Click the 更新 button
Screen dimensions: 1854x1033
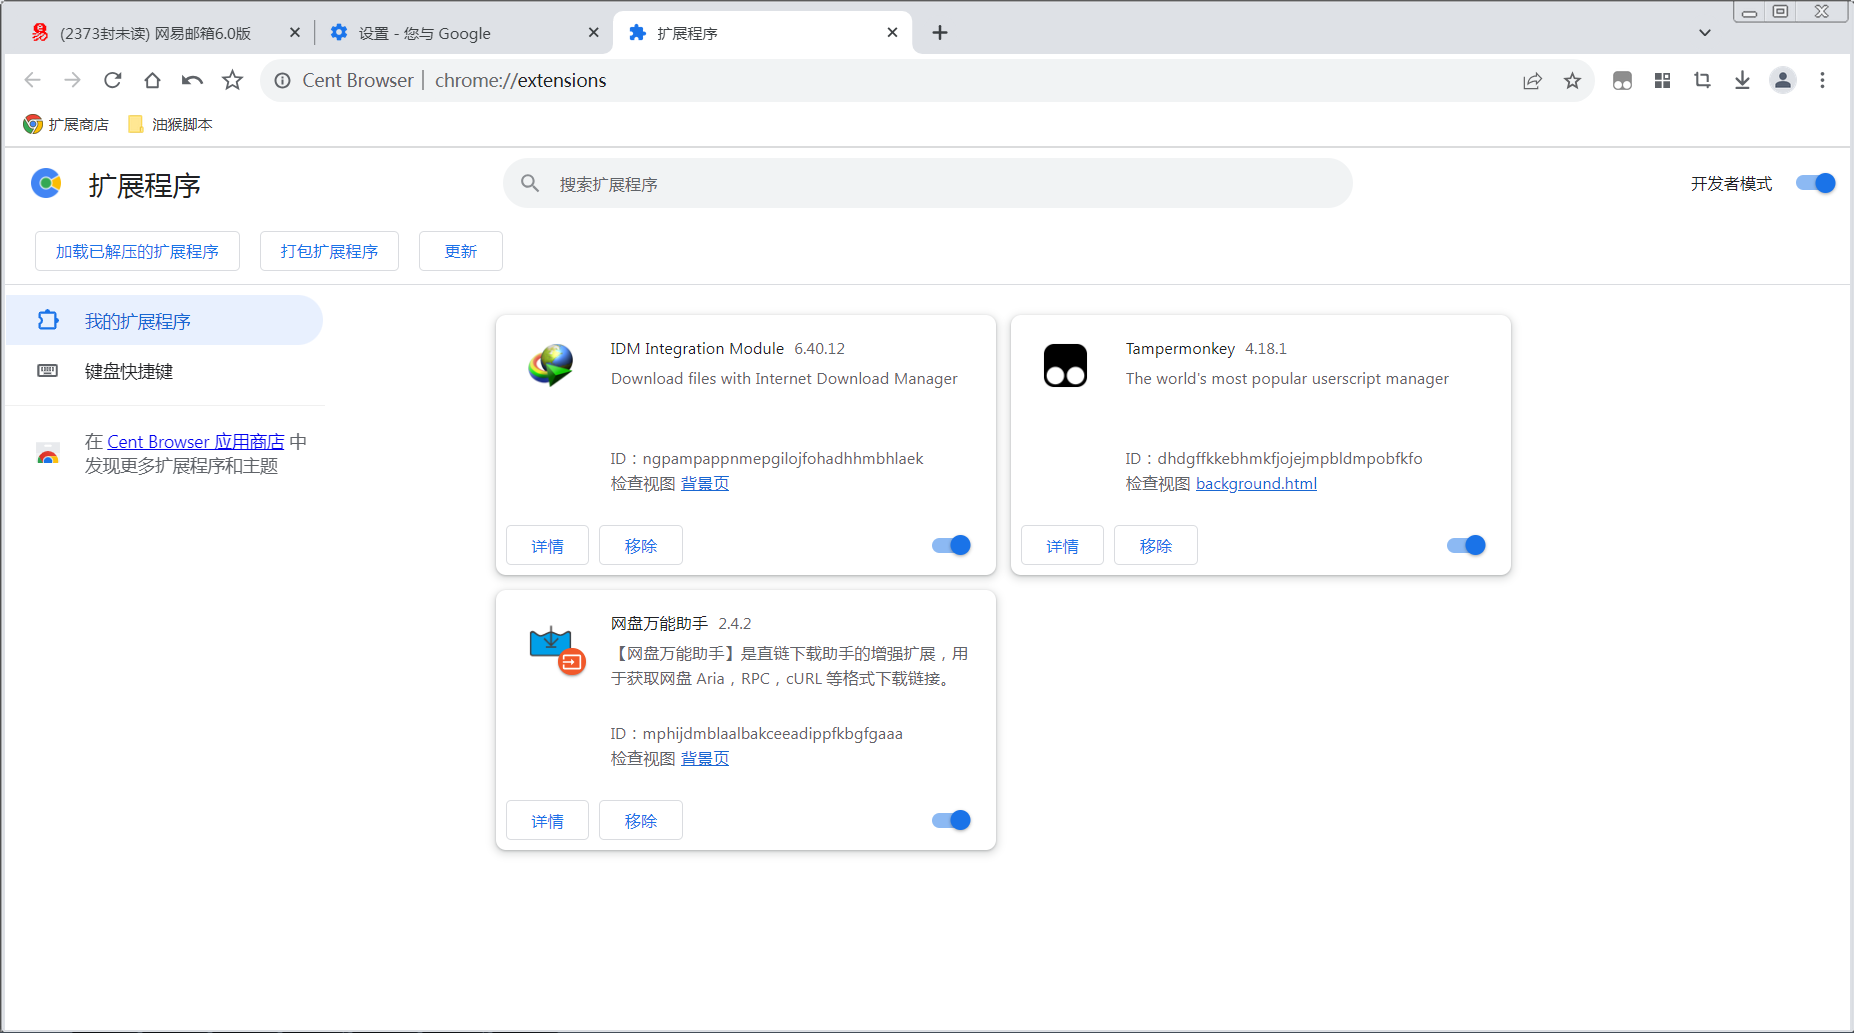click(460, 251)
